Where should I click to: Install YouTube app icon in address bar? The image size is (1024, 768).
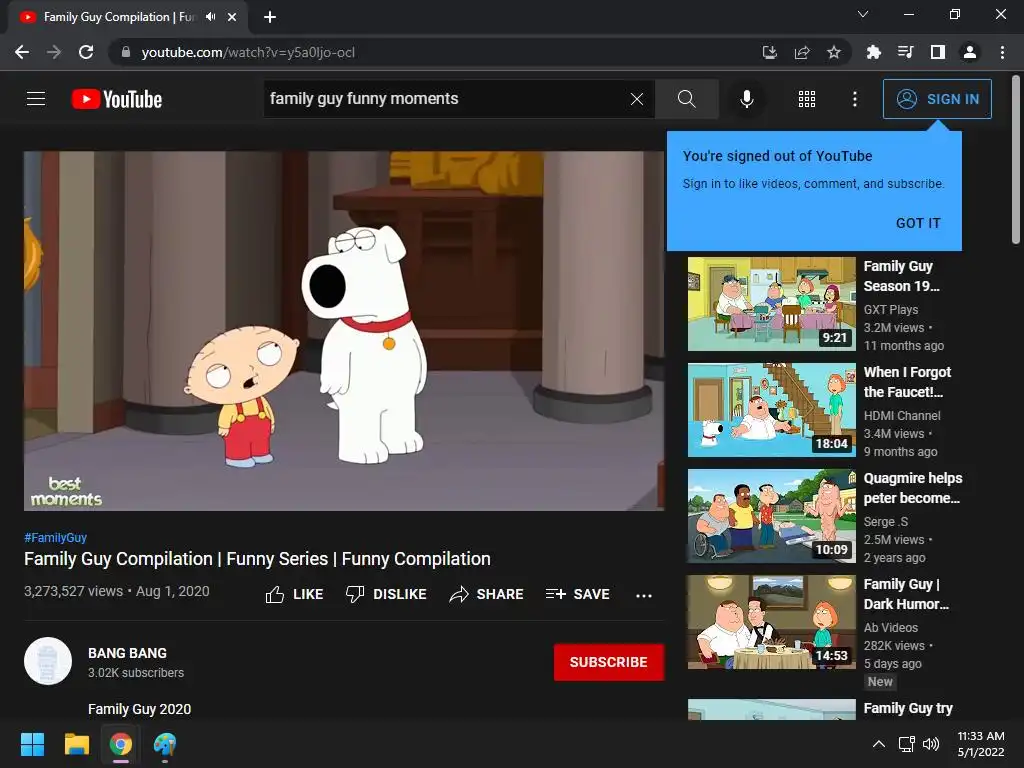pyautogui.click(x=770, y=52)
